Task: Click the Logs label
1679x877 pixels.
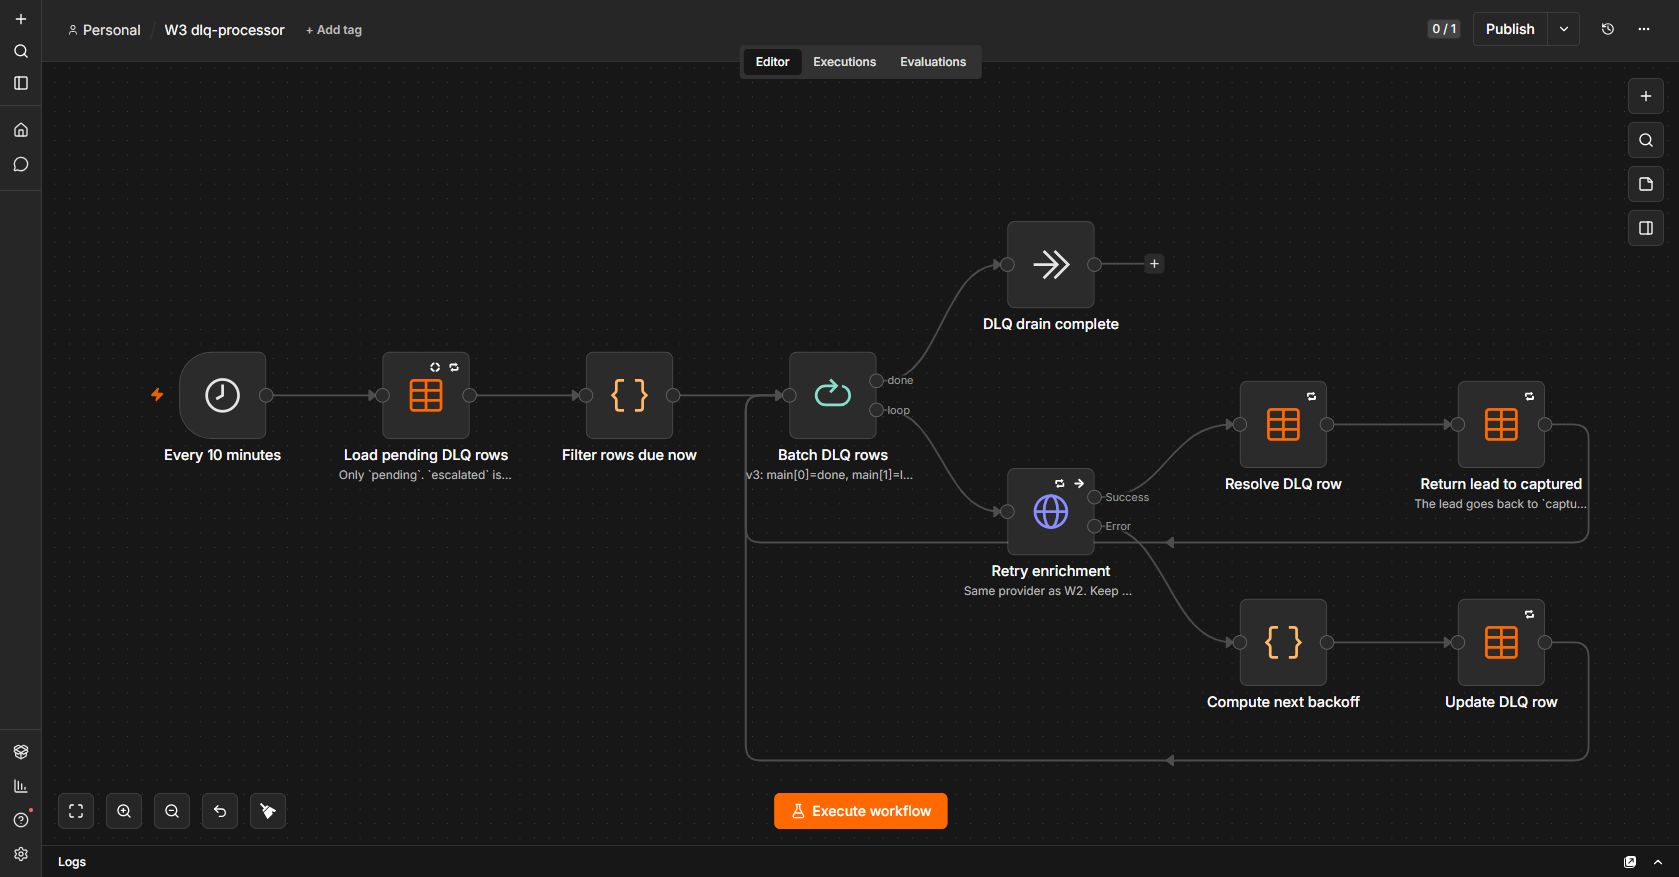Action: (x=72, y=862)
